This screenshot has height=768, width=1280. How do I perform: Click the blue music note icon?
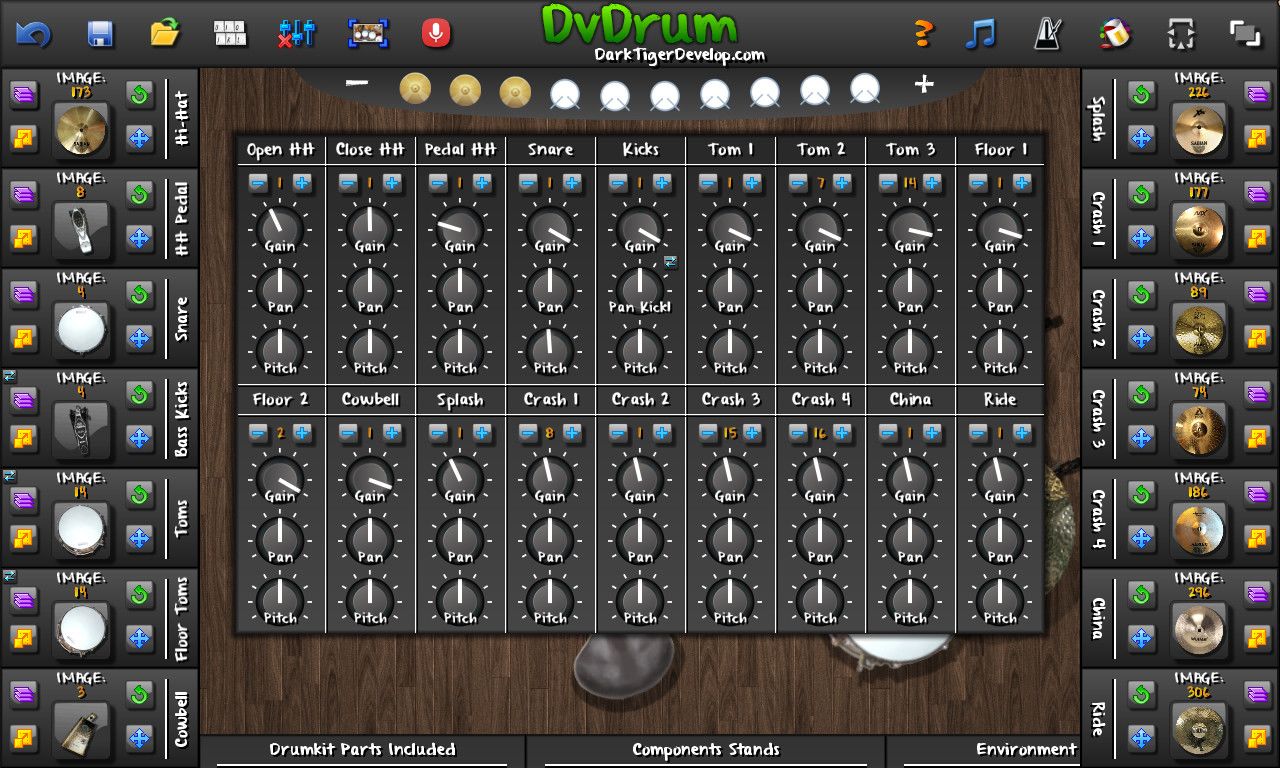tap(980, 34)
